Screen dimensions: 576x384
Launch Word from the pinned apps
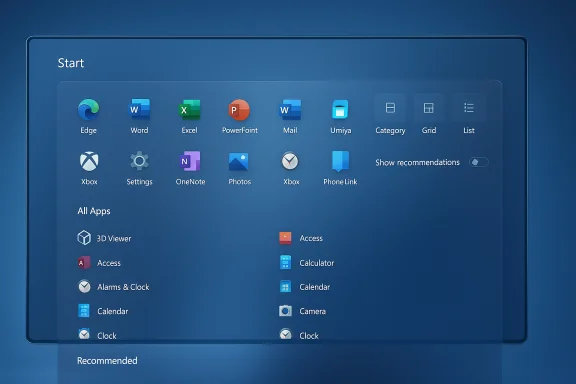[139, 116]
